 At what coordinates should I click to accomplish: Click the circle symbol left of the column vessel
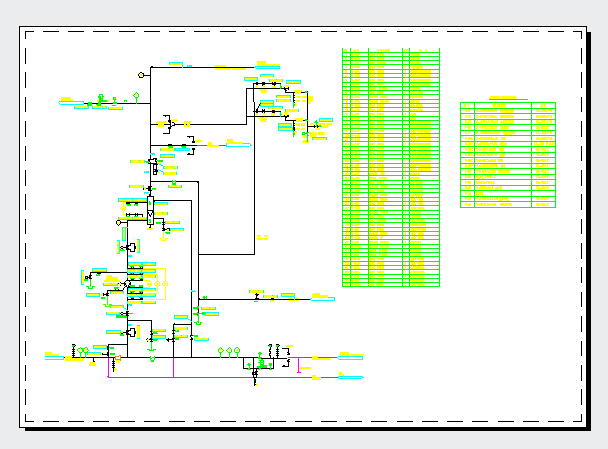[120, 222]
